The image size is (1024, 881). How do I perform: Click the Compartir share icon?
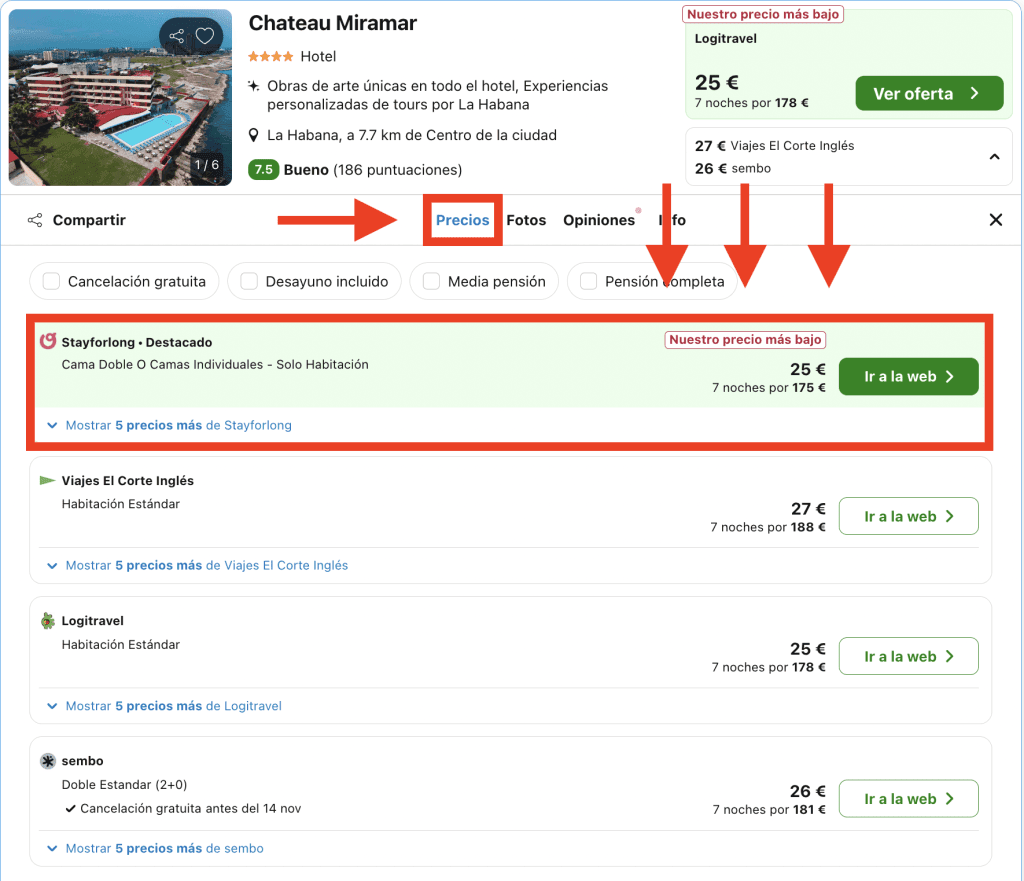coord(35,220)
